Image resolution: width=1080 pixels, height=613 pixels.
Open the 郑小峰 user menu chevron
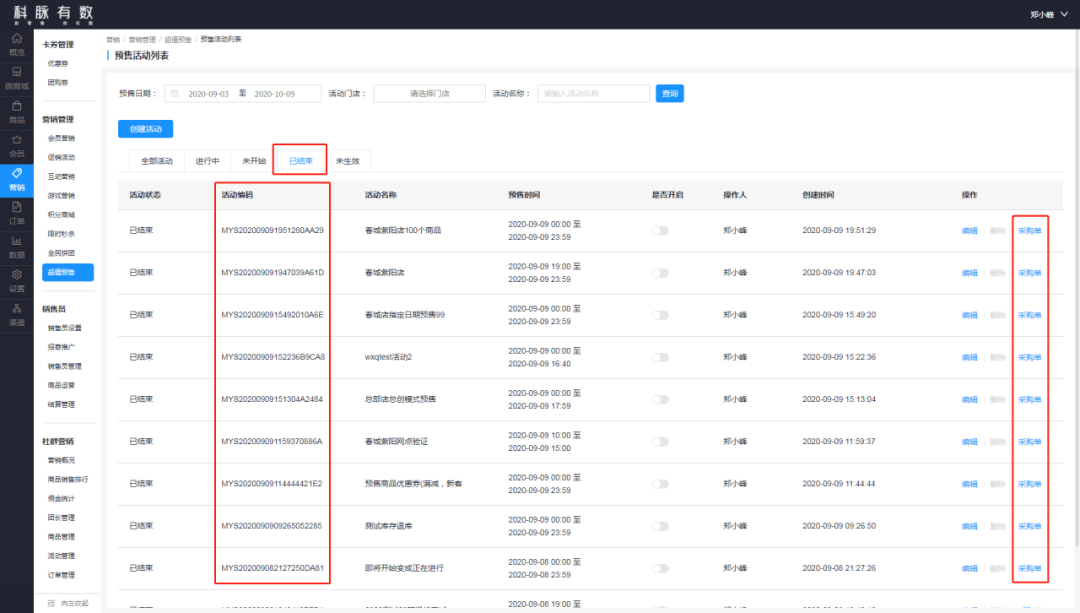(1064, 14)
